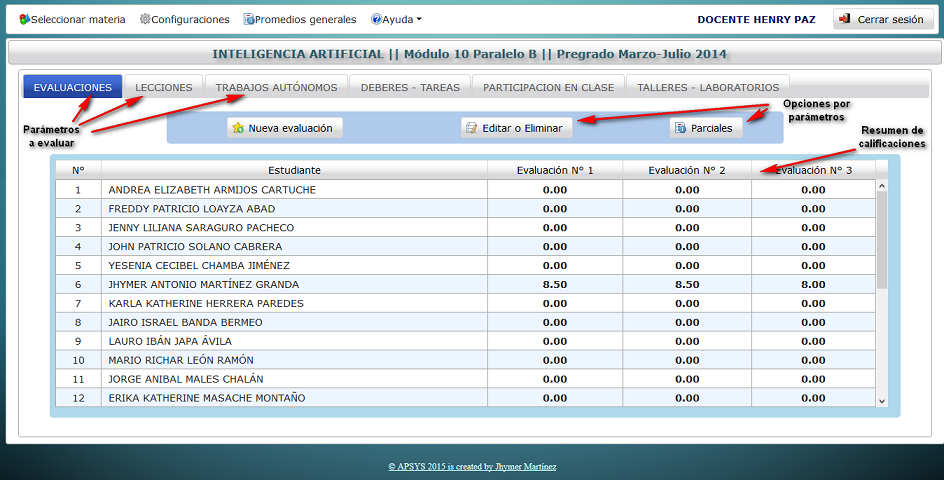Click the Cerrar sesión button
The image size is (944, 480).
[x=883, y=19]
